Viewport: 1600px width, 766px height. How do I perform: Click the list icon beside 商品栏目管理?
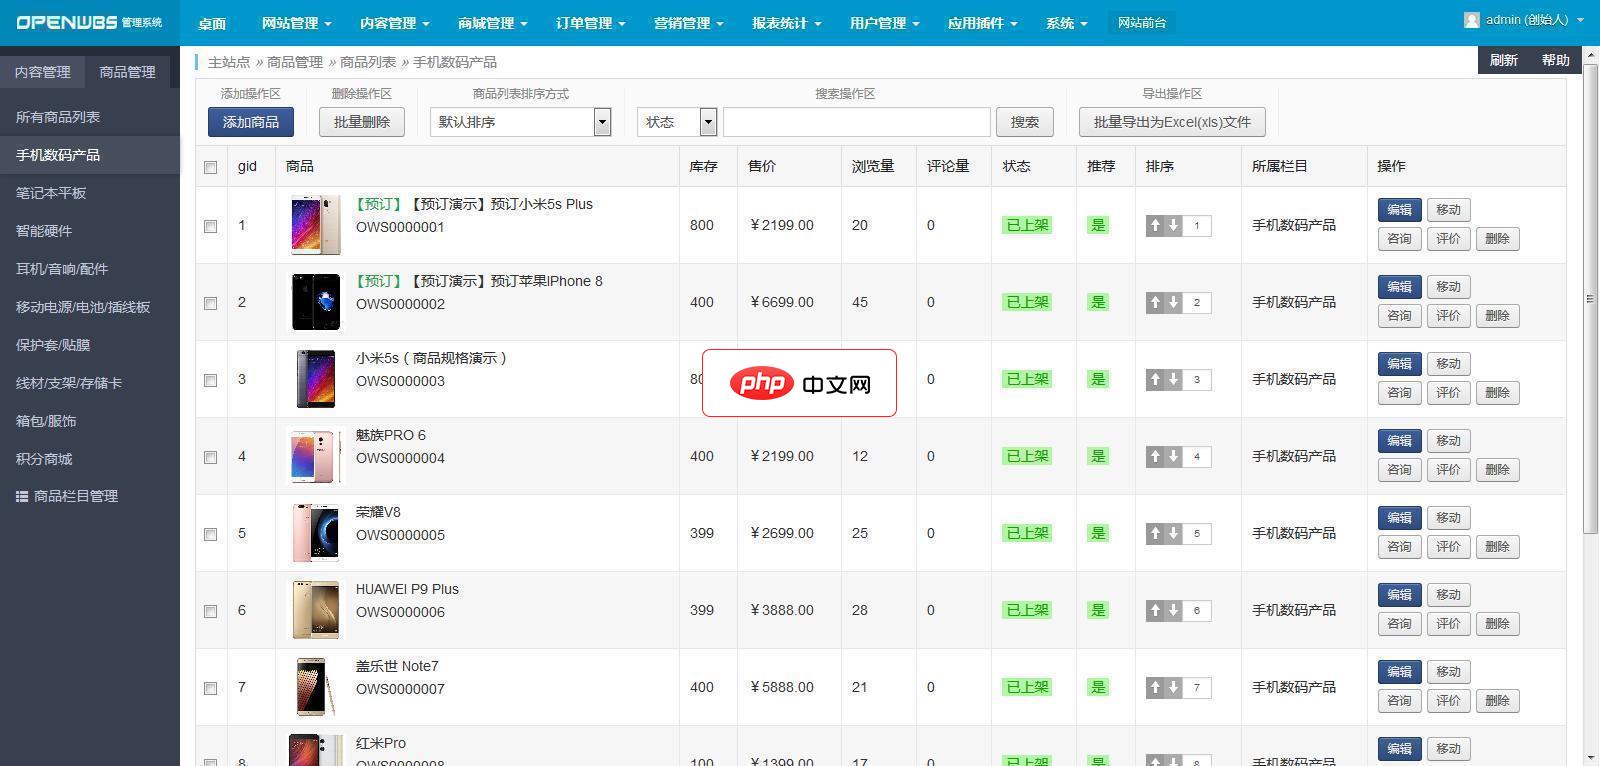(x=21, y=496)
